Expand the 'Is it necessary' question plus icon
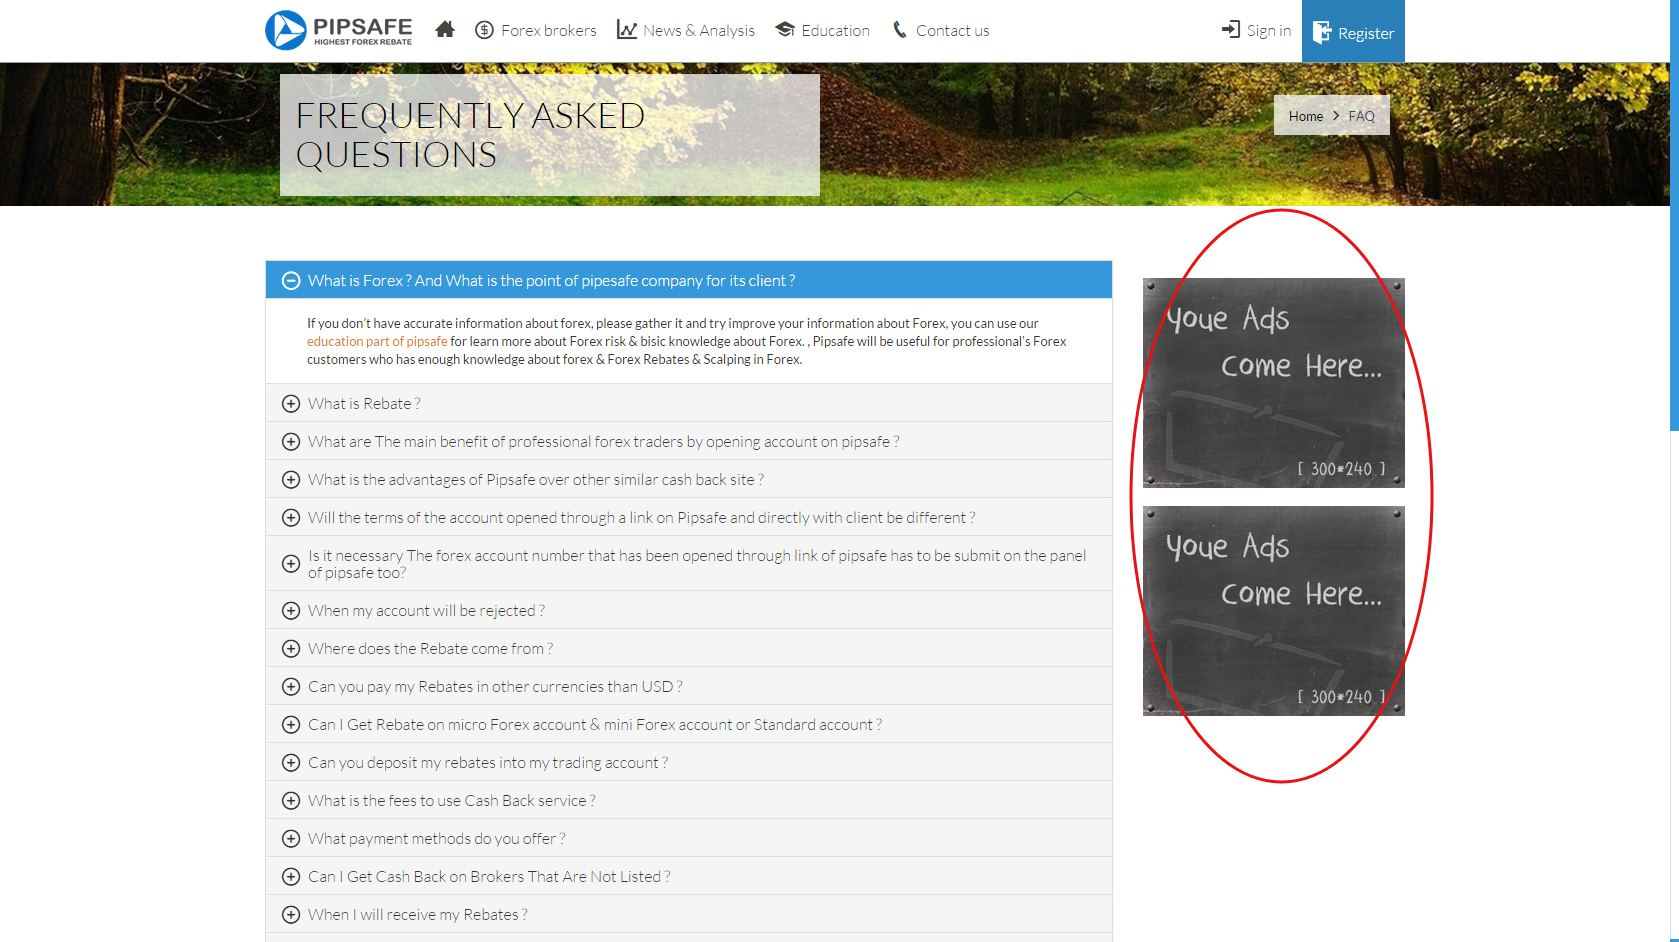The width and height of the screenshot is (1679, 942). (291, 564)
